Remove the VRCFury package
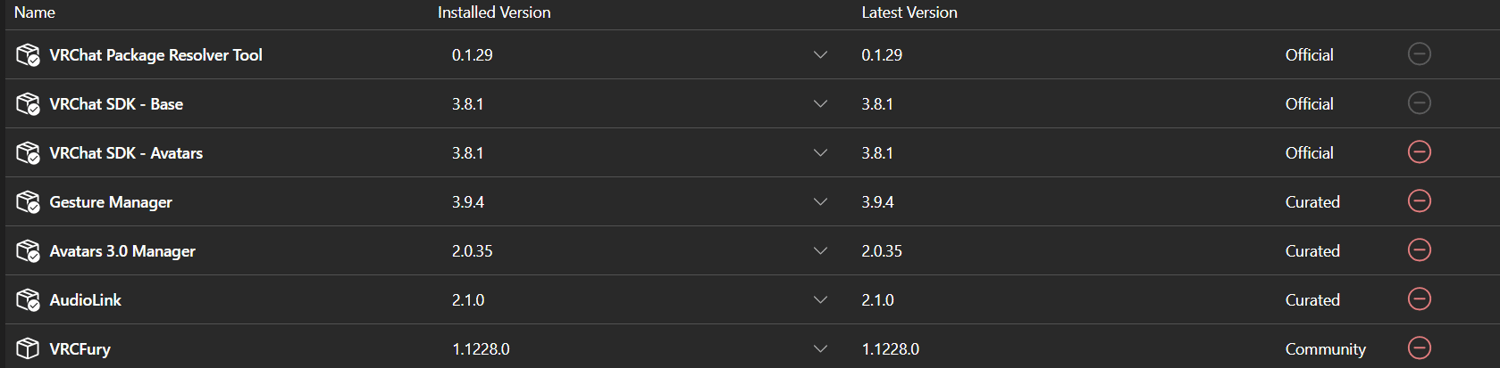 click(x=1419, y=348)
